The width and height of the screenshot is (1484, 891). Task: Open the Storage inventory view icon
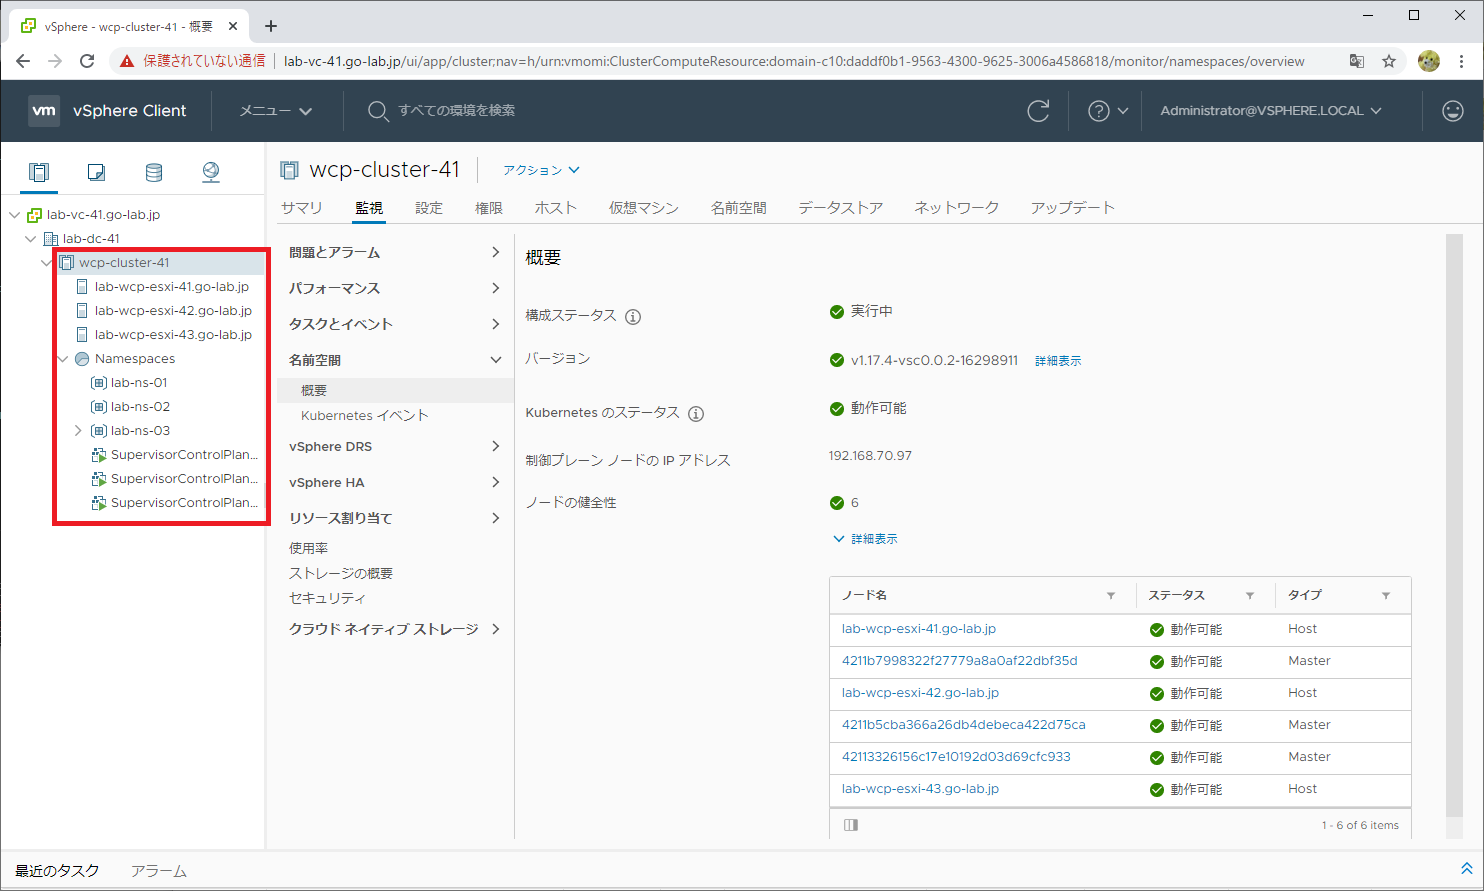(x=153, y=172)
